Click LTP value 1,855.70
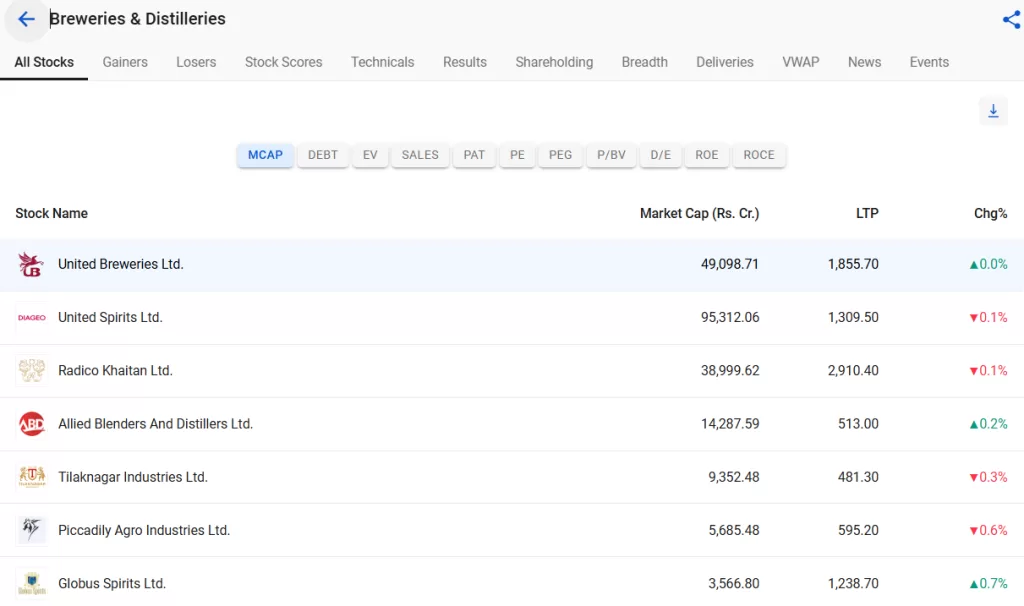The height and width of the screenshot is (606, 1024). tap(853, 264)
